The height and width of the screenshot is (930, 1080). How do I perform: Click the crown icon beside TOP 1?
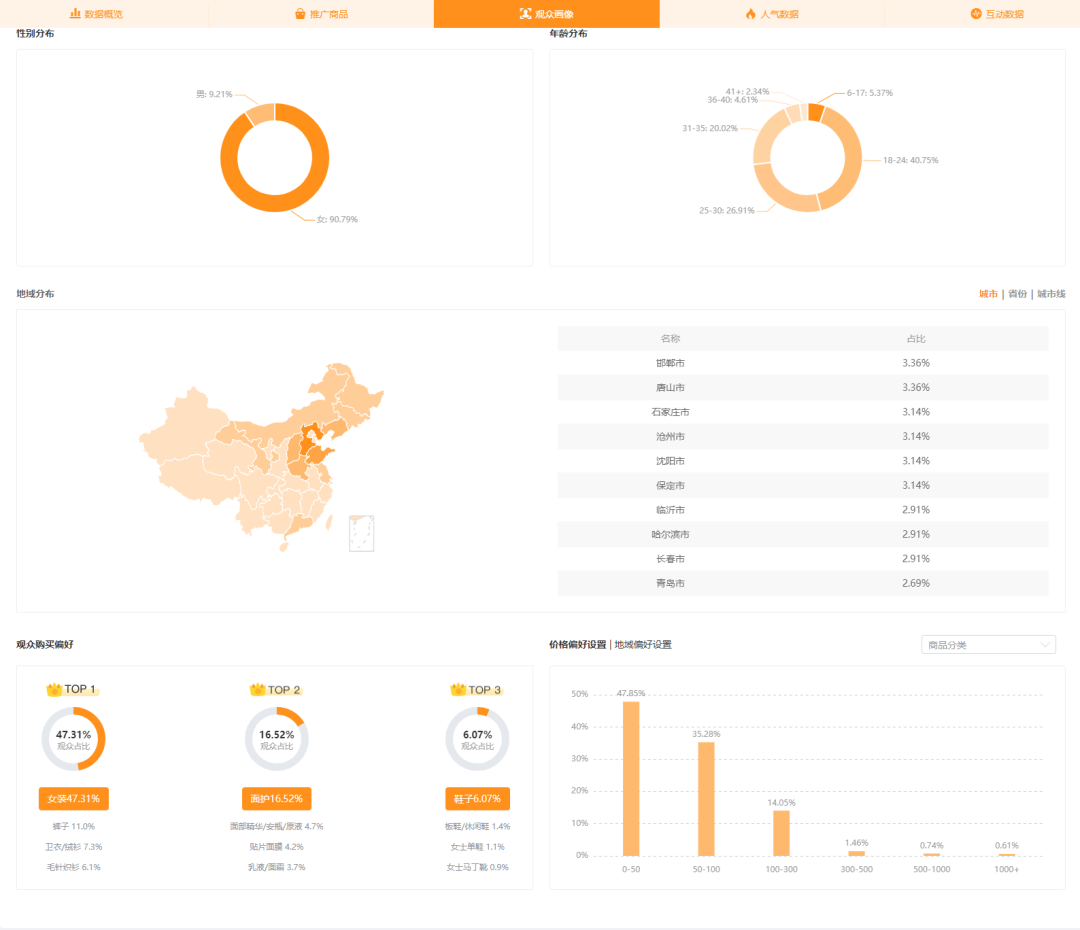[x=54, y=690]
